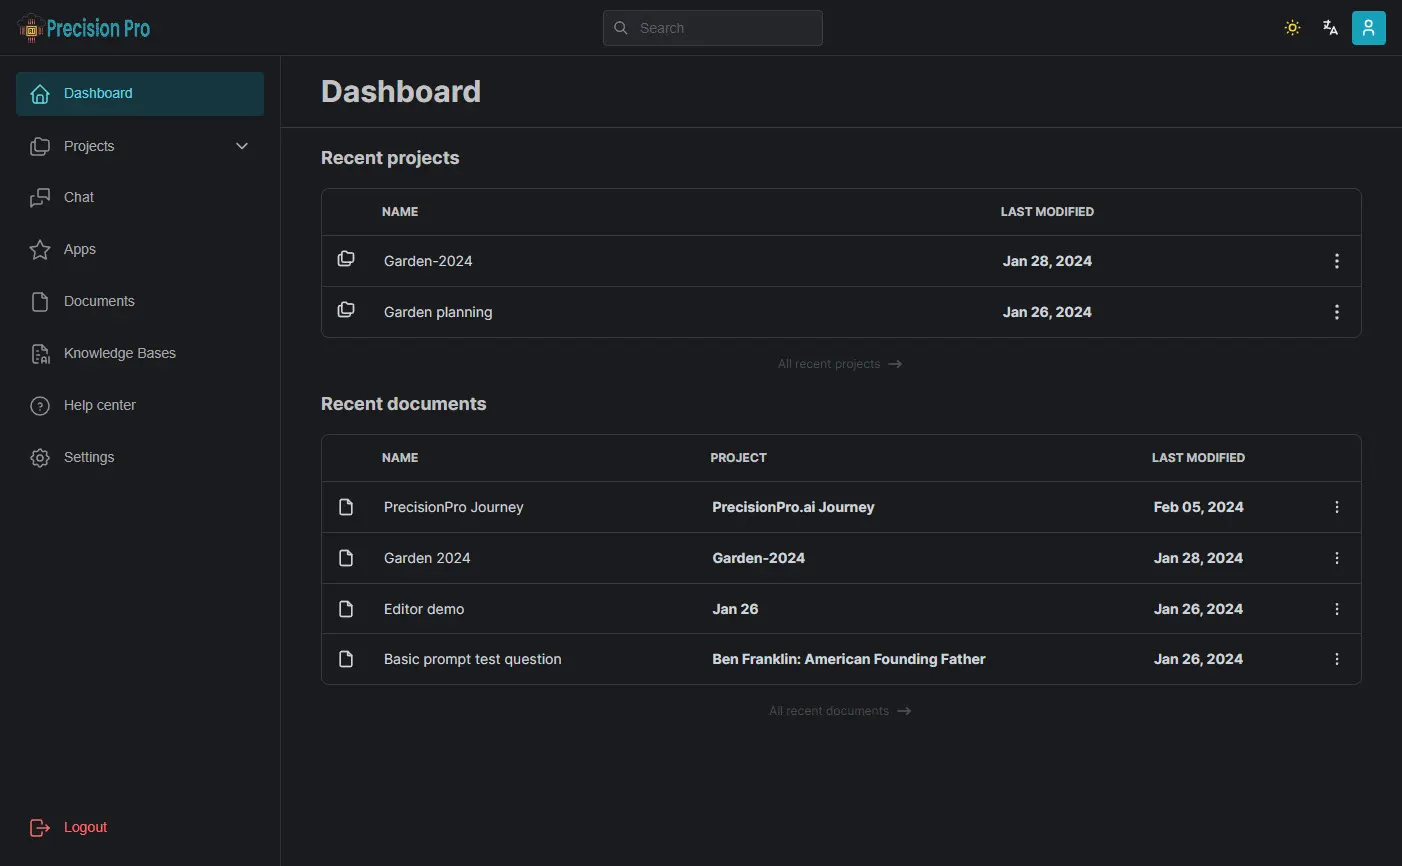Go to Apps via the star icon
Screen dimensions: 1402x866
(x=40, y=250)
